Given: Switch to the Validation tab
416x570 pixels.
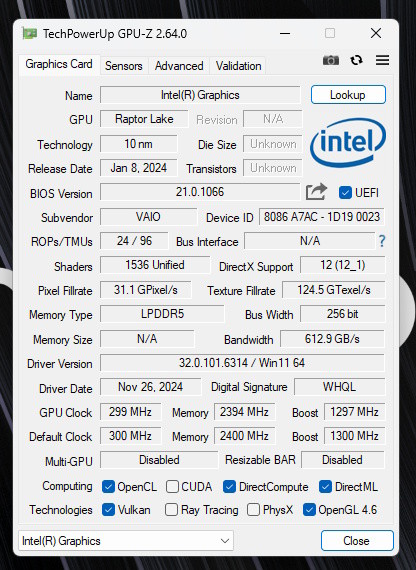Looking at the screenshot, I should point(239,66).
